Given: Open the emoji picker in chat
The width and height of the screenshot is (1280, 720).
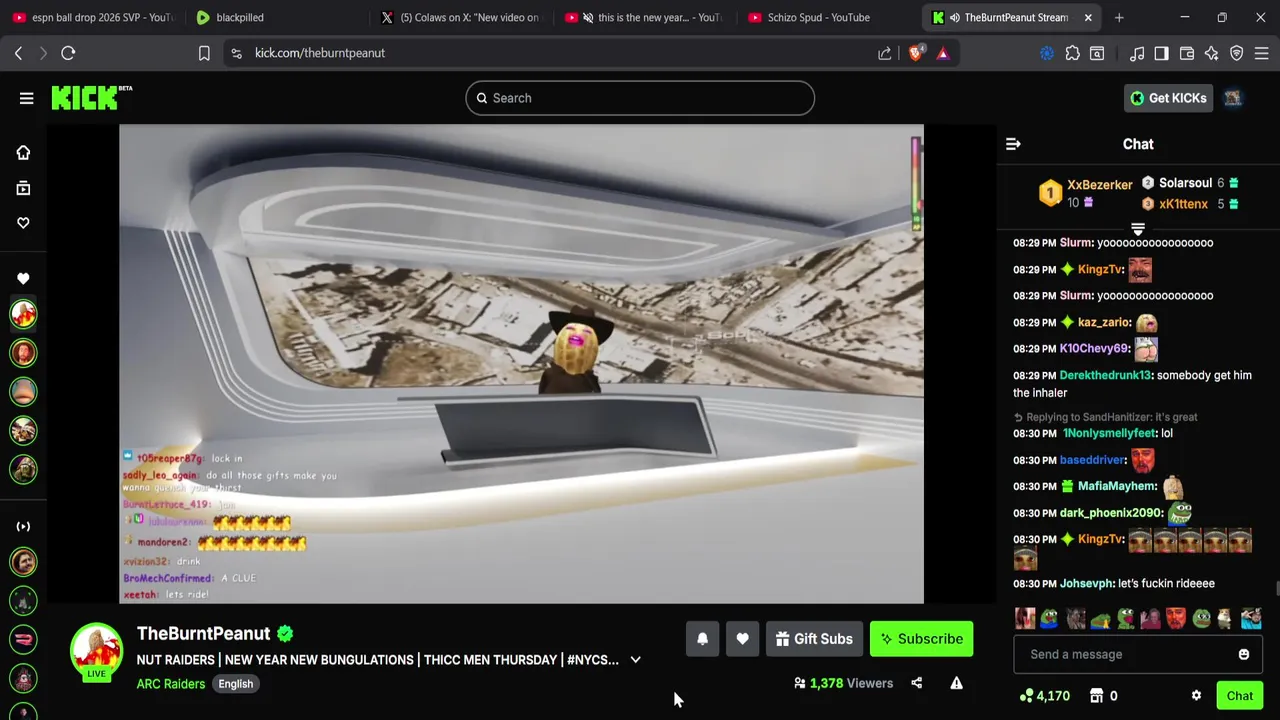Looking at the screenshot, I should point(1244,654).
